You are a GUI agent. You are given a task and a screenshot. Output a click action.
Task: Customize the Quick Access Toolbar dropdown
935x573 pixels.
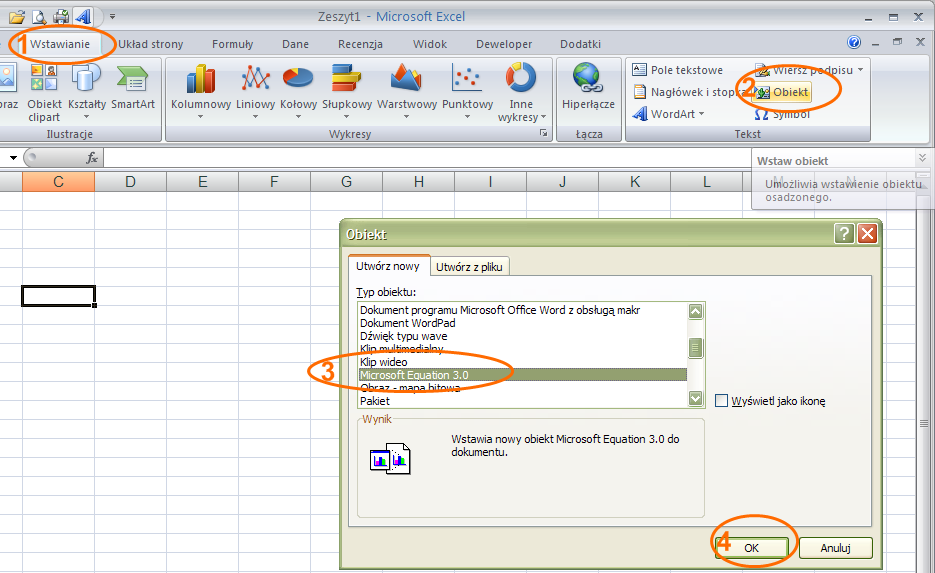(x=112, y=17)
